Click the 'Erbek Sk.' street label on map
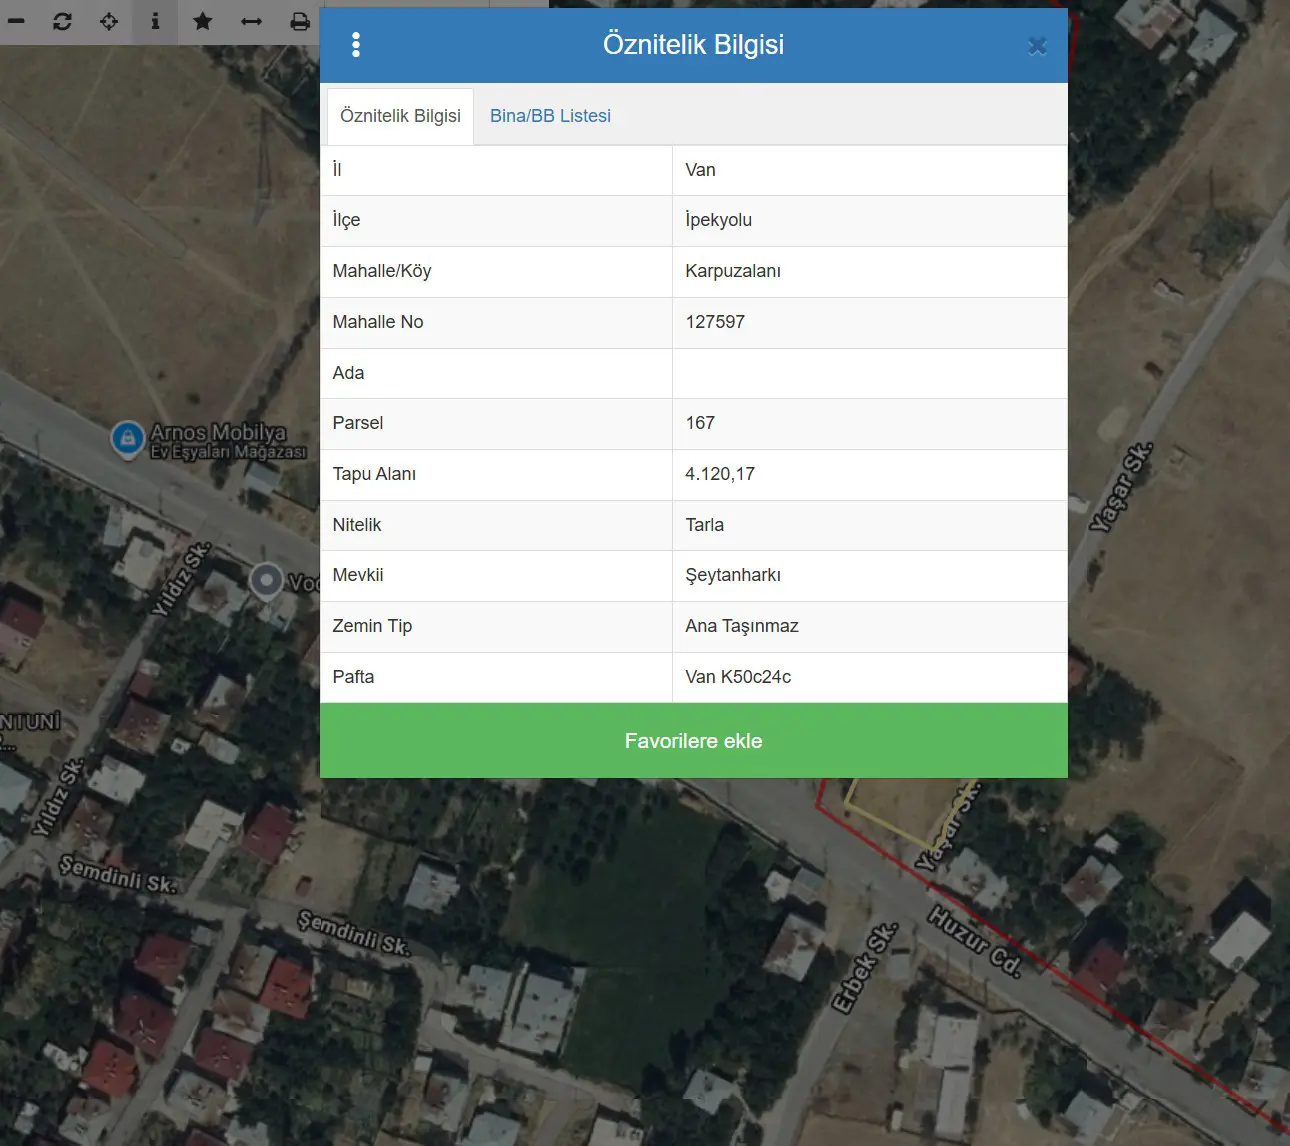This screenshot has height=1146, width=1290. [x=865, y=968]
